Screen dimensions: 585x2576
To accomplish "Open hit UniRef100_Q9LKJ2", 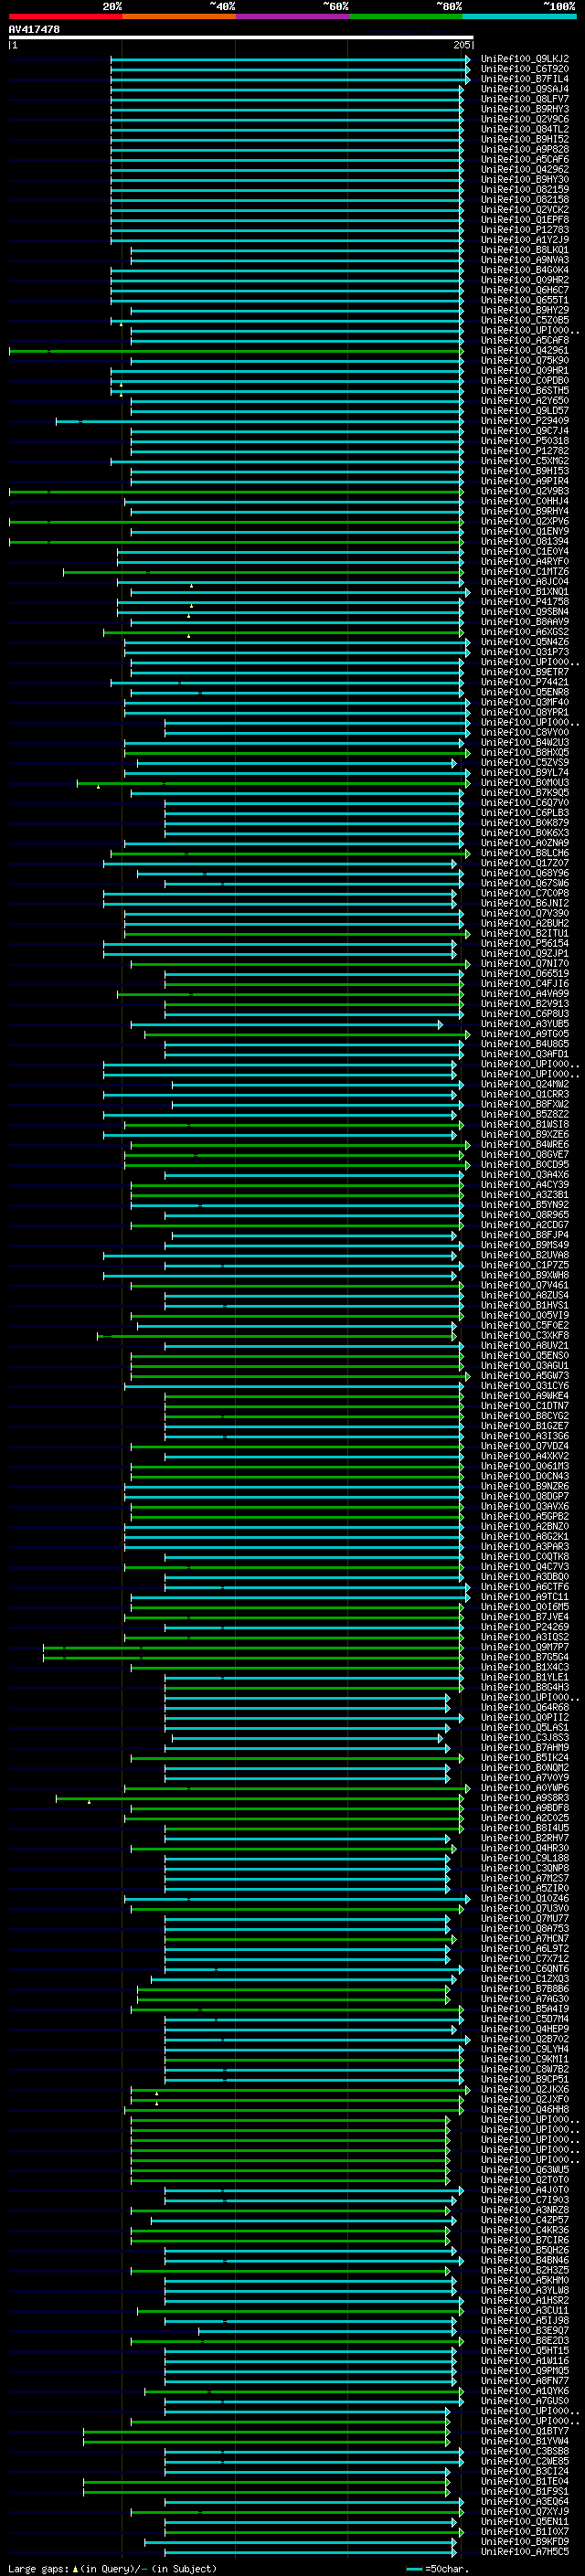I will click(524, 59).
